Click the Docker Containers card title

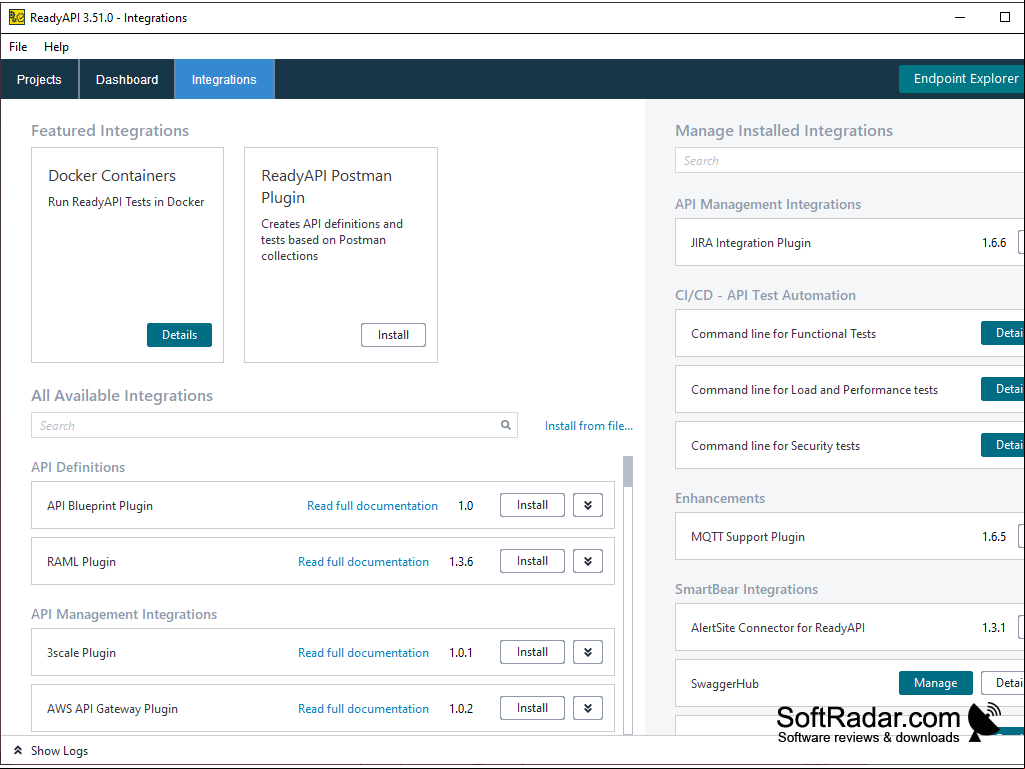coord(112,175)
